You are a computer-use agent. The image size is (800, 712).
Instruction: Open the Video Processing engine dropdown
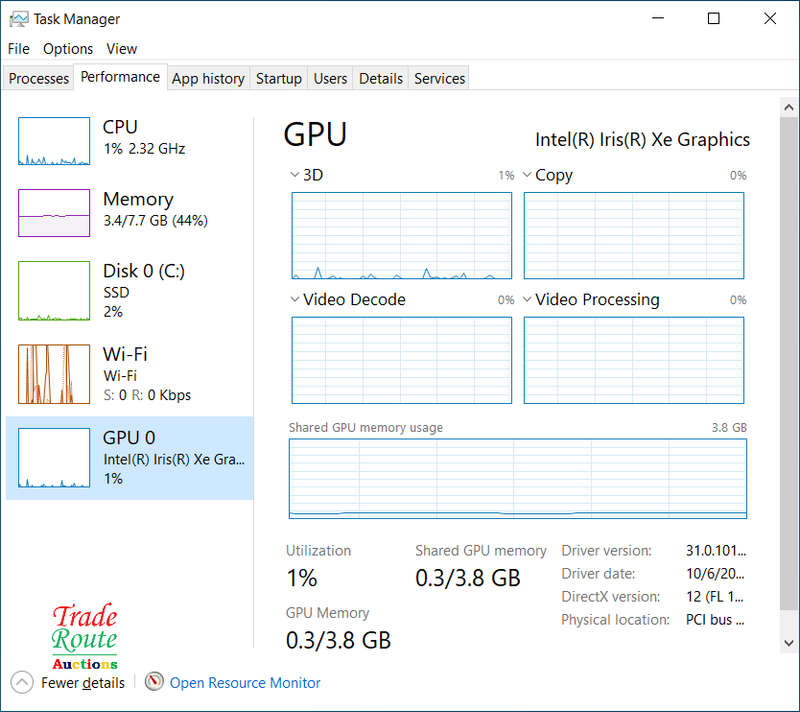coord(527,299)
